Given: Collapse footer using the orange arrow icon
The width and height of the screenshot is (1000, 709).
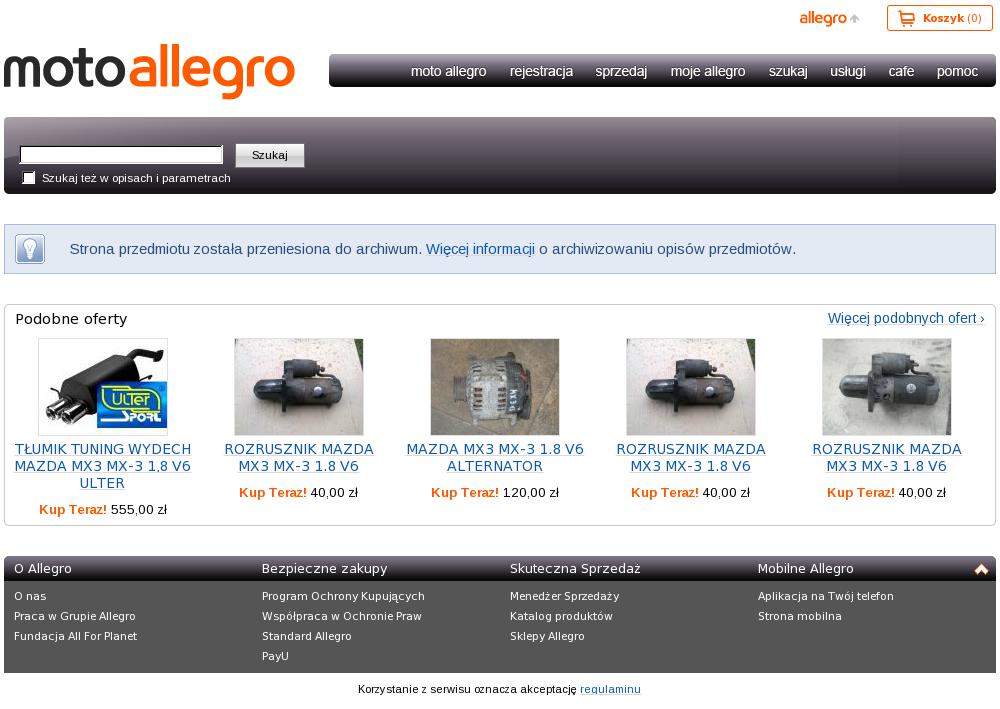Looking at the screenshot, I should (x=981, y=569).
